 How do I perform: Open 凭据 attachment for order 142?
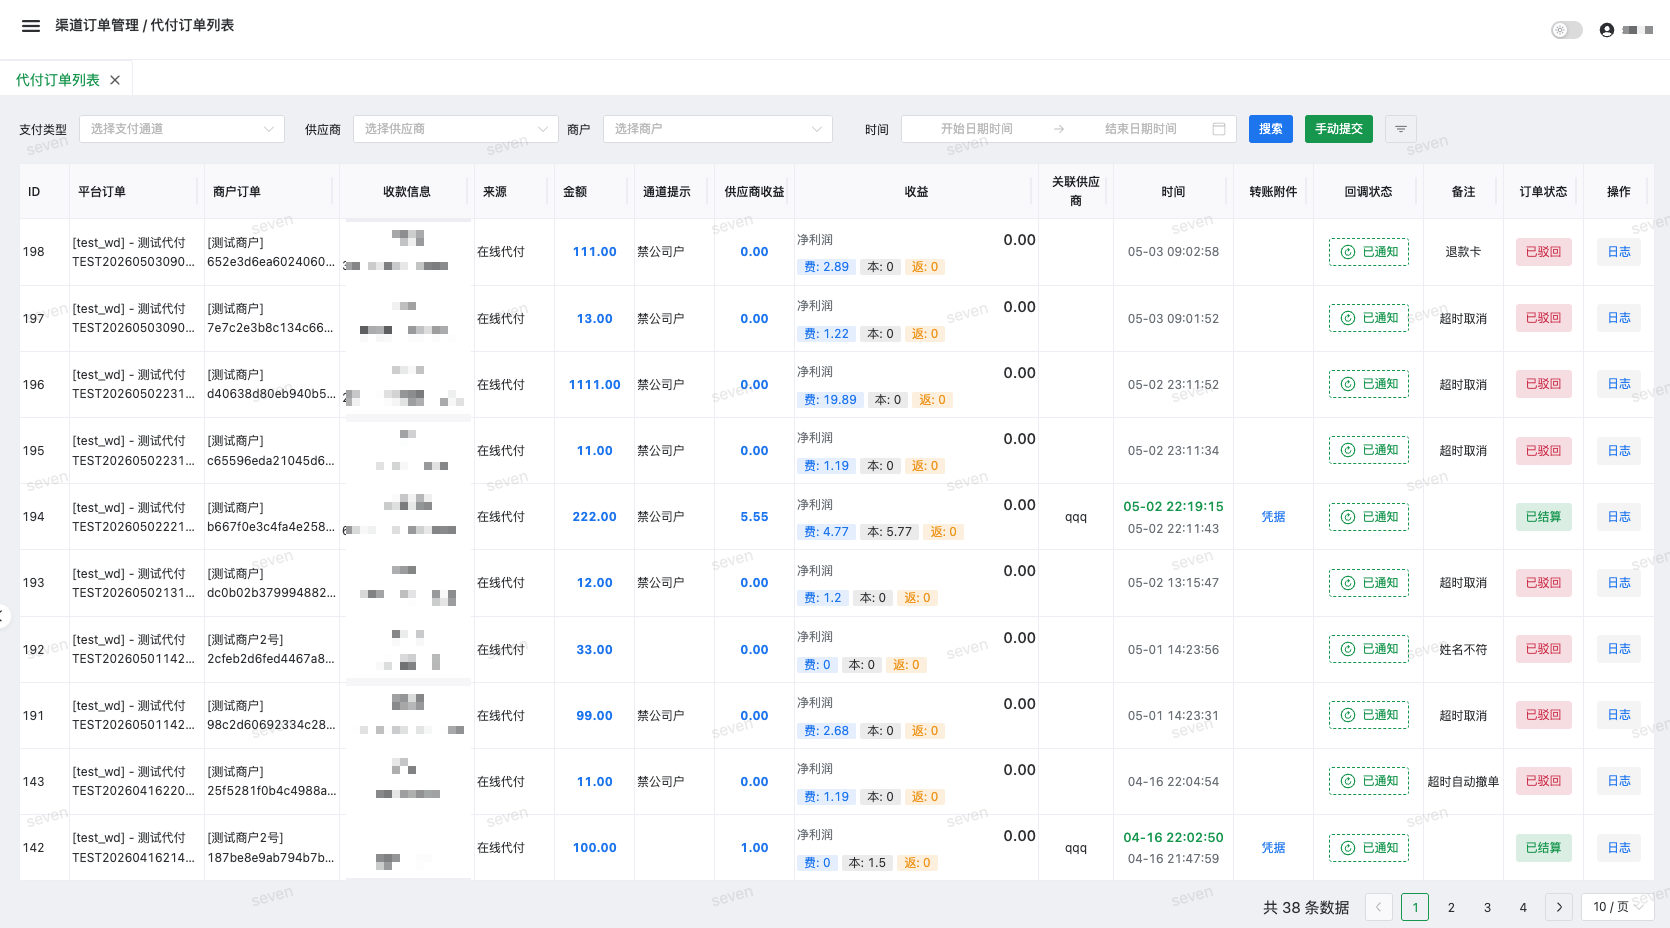[x=1273, y=848]
